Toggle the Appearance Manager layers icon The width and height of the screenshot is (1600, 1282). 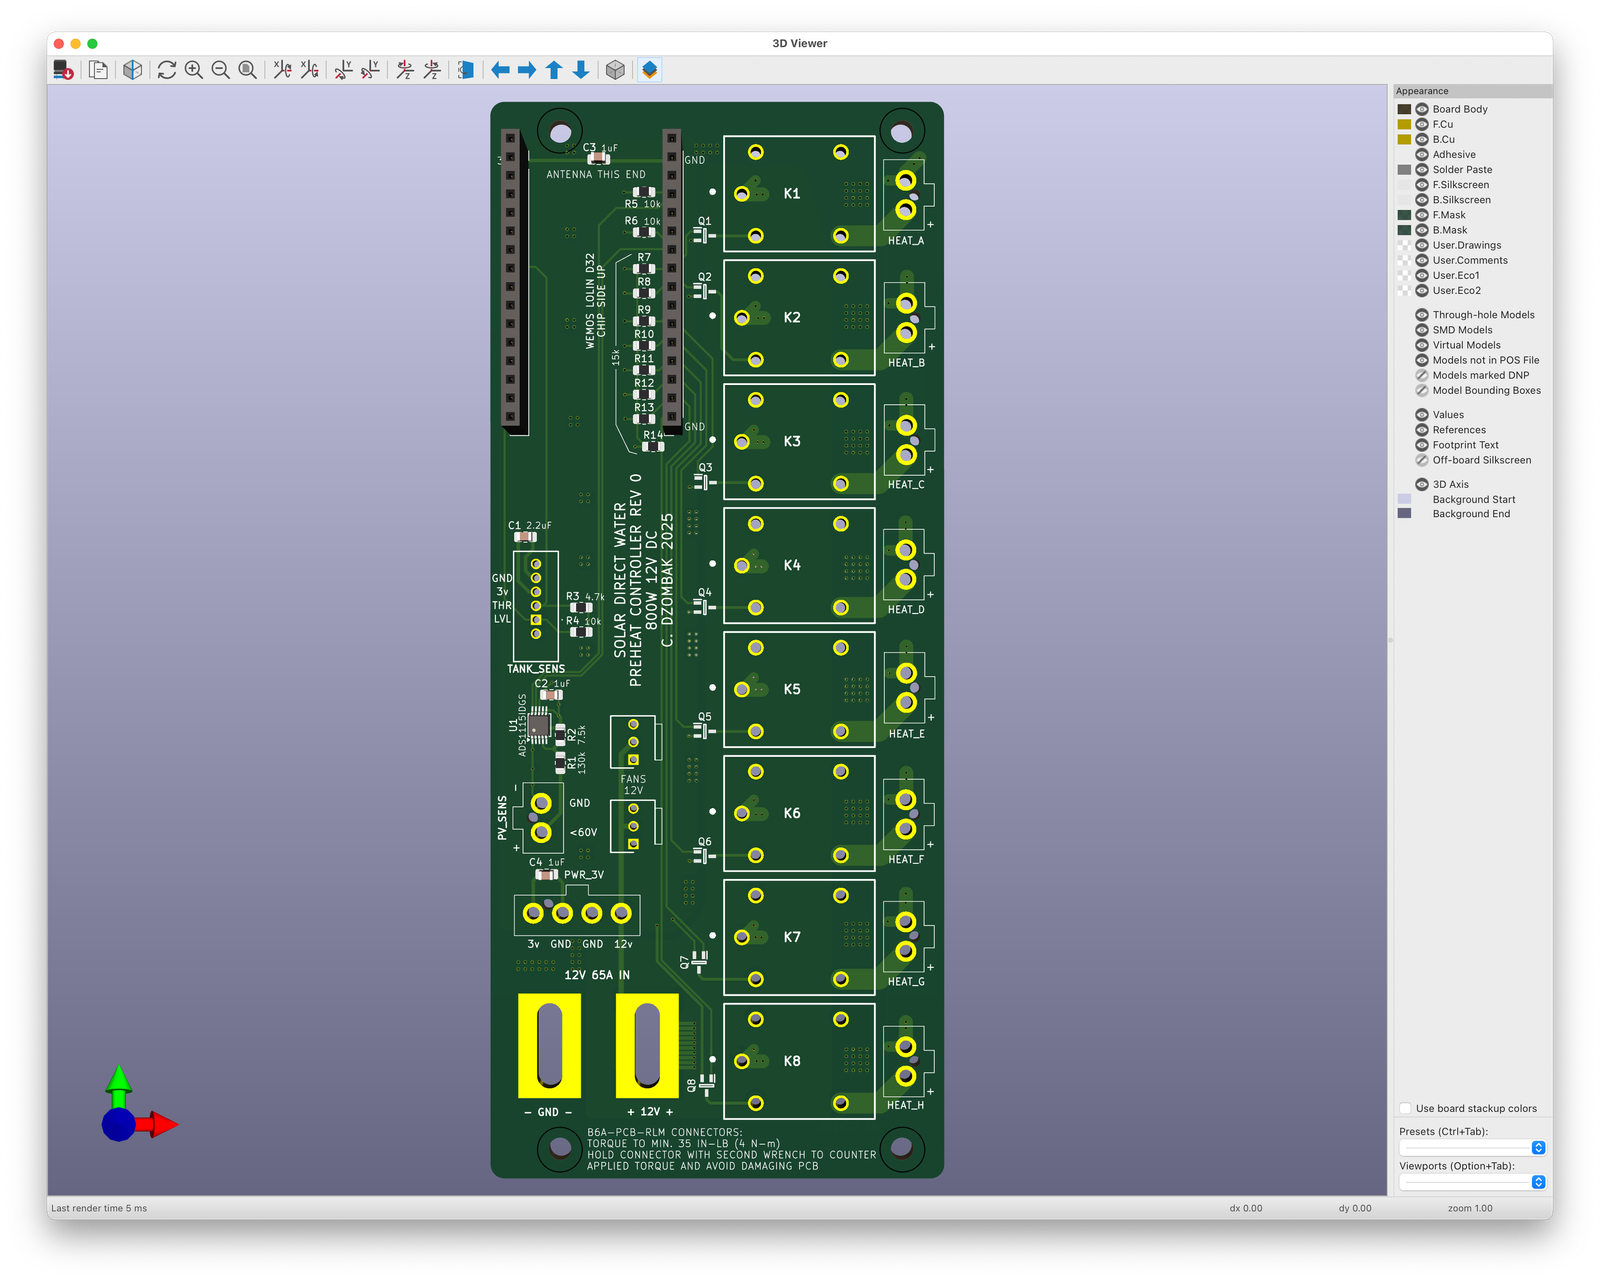[x=650, y=70]
